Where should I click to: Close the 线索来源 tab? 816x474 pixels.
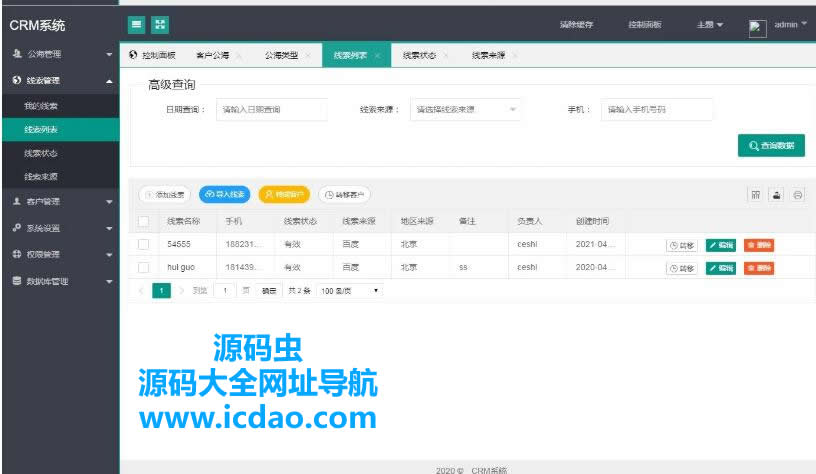tap(515, 56)
